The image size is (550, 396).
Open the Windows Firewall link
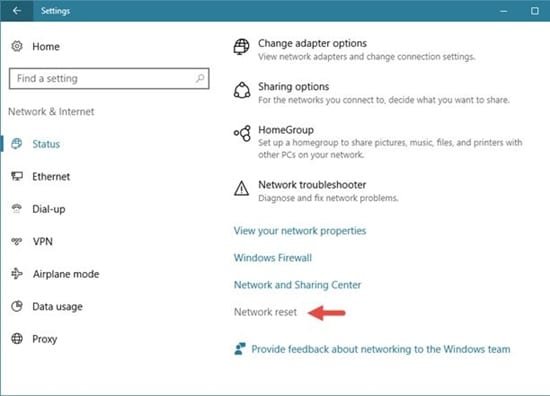pyautogui.click(x=273, y=258)
